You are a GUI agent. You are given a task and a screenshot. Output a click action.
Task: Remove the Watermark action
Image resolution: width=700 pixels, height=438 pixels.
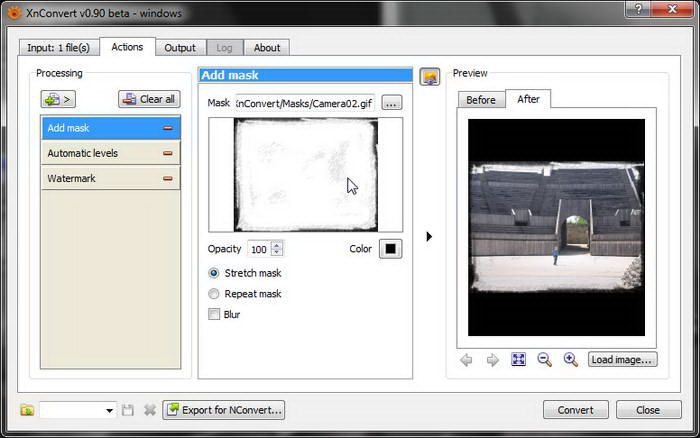167,178
